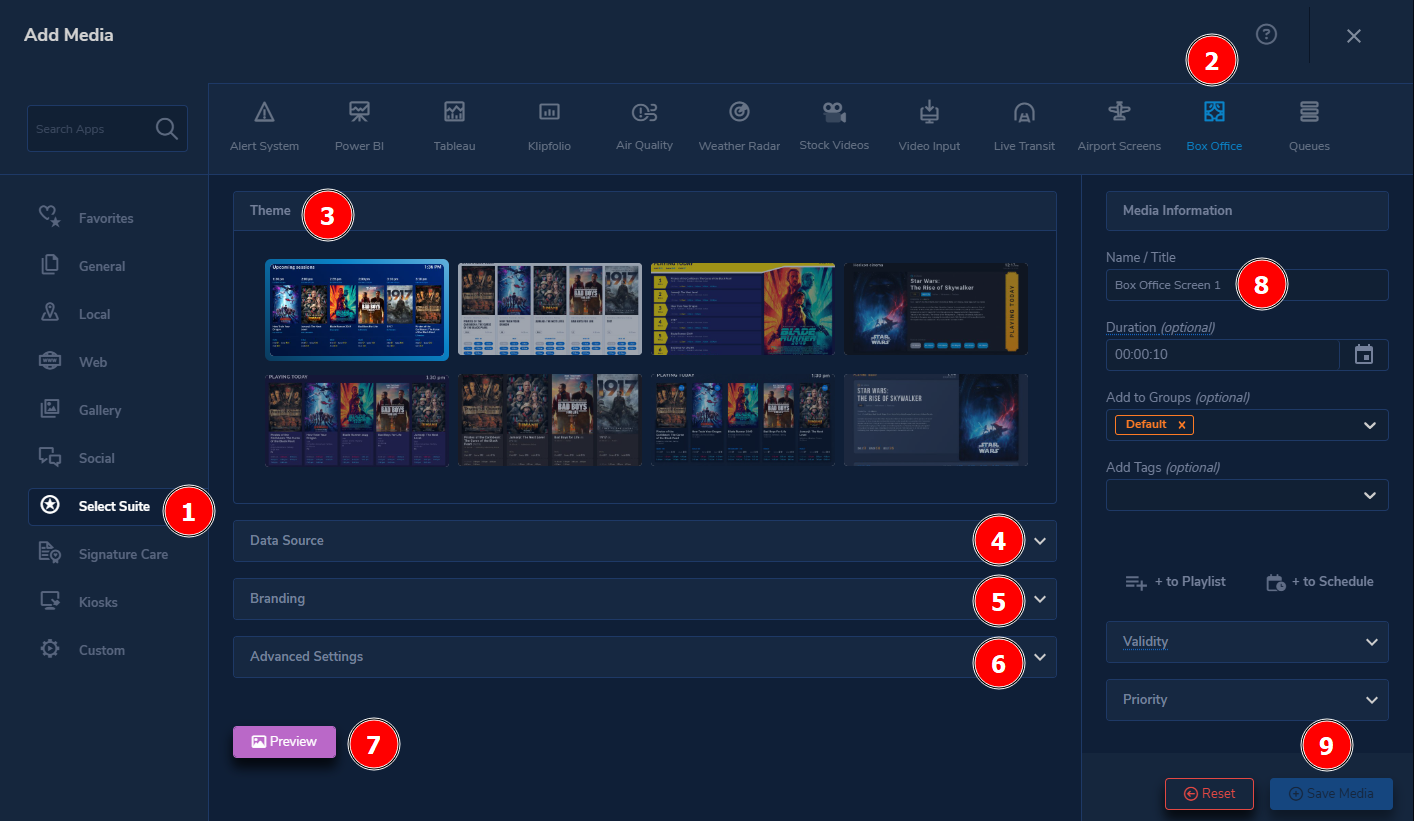Select the light gray poster grid theme

coord(549,309)
